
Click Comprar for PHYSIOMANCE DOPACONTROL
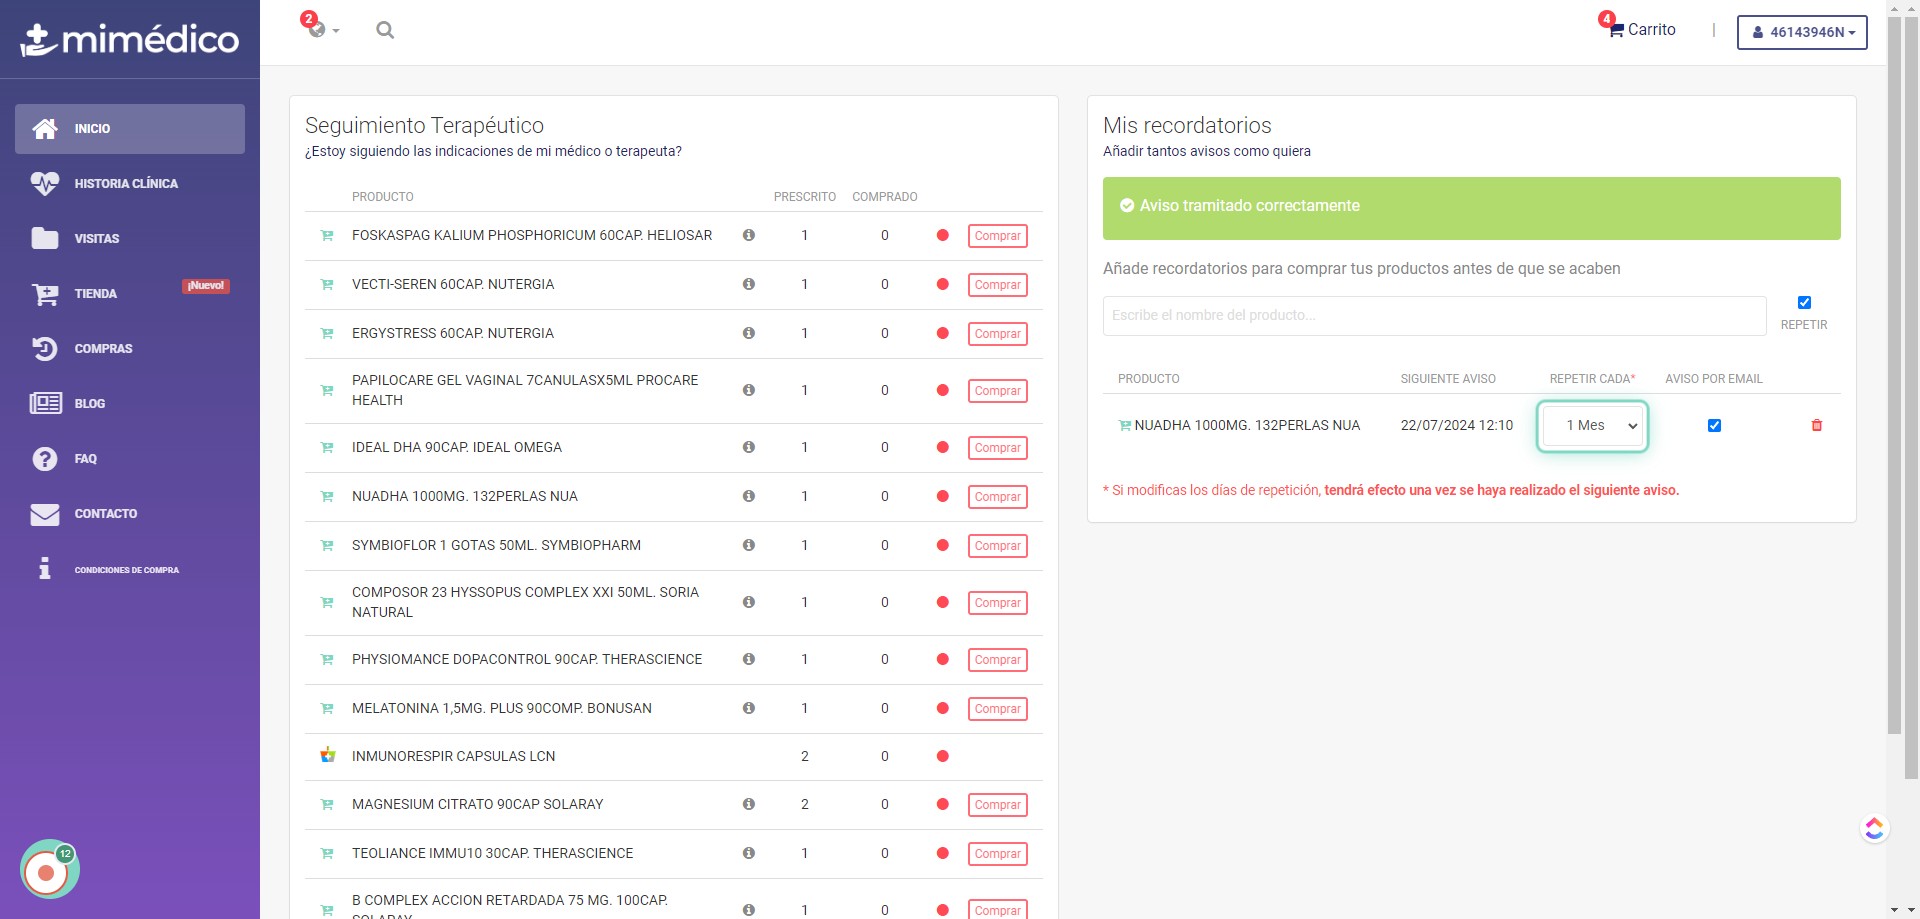click(x=997, y=660)
